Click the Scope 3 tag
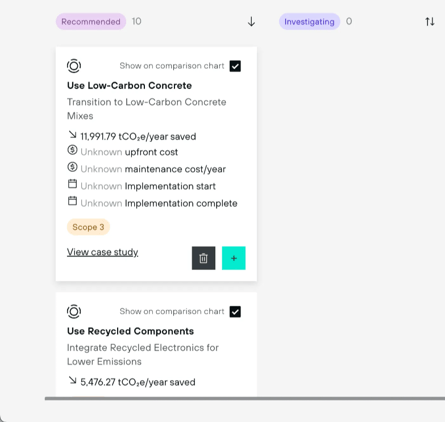Image resolution: width=445 pixels, height=422 pixels. [88, 227]
